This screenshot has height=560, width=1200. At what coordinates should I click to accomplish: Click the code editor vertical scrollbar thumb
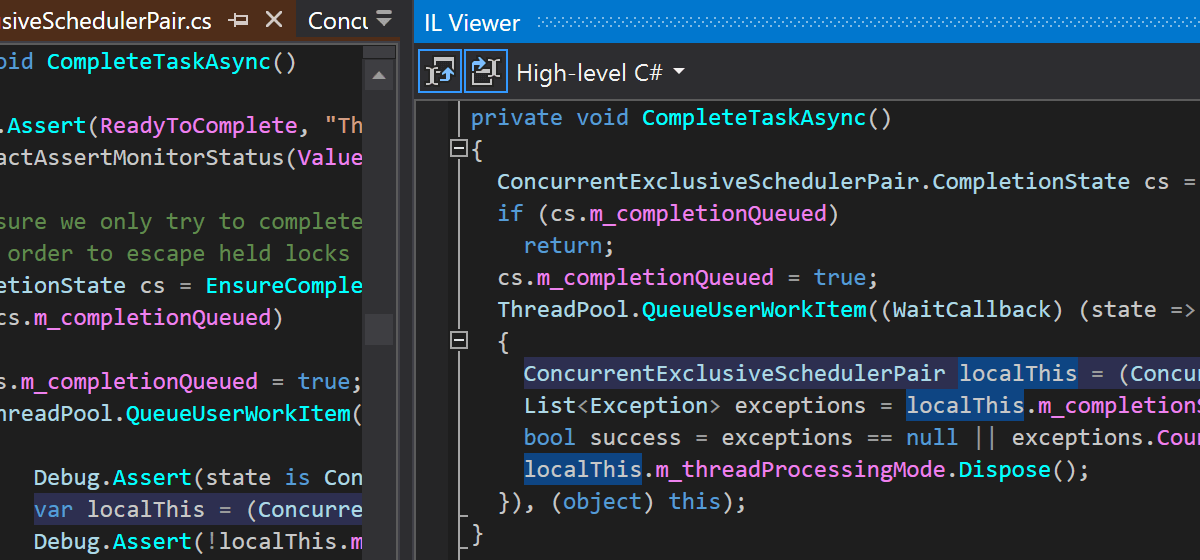coord(379,328)
